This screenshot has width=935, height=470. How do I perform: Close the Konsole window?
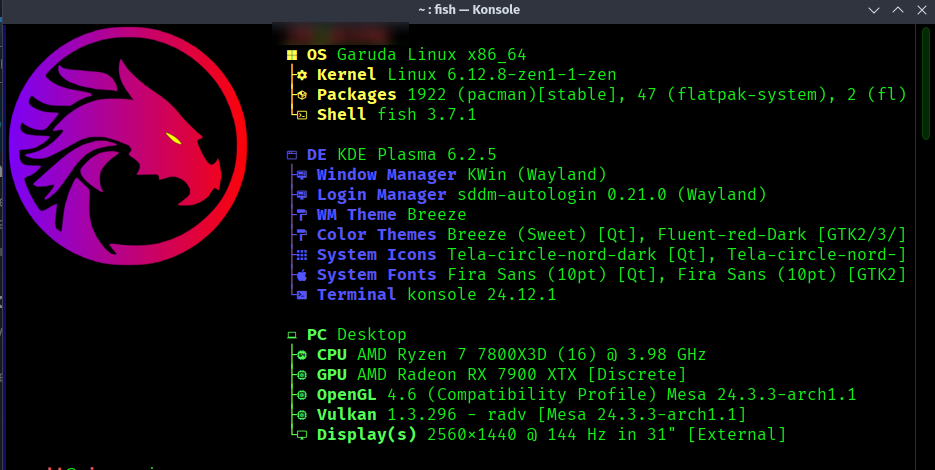(922, 10)
